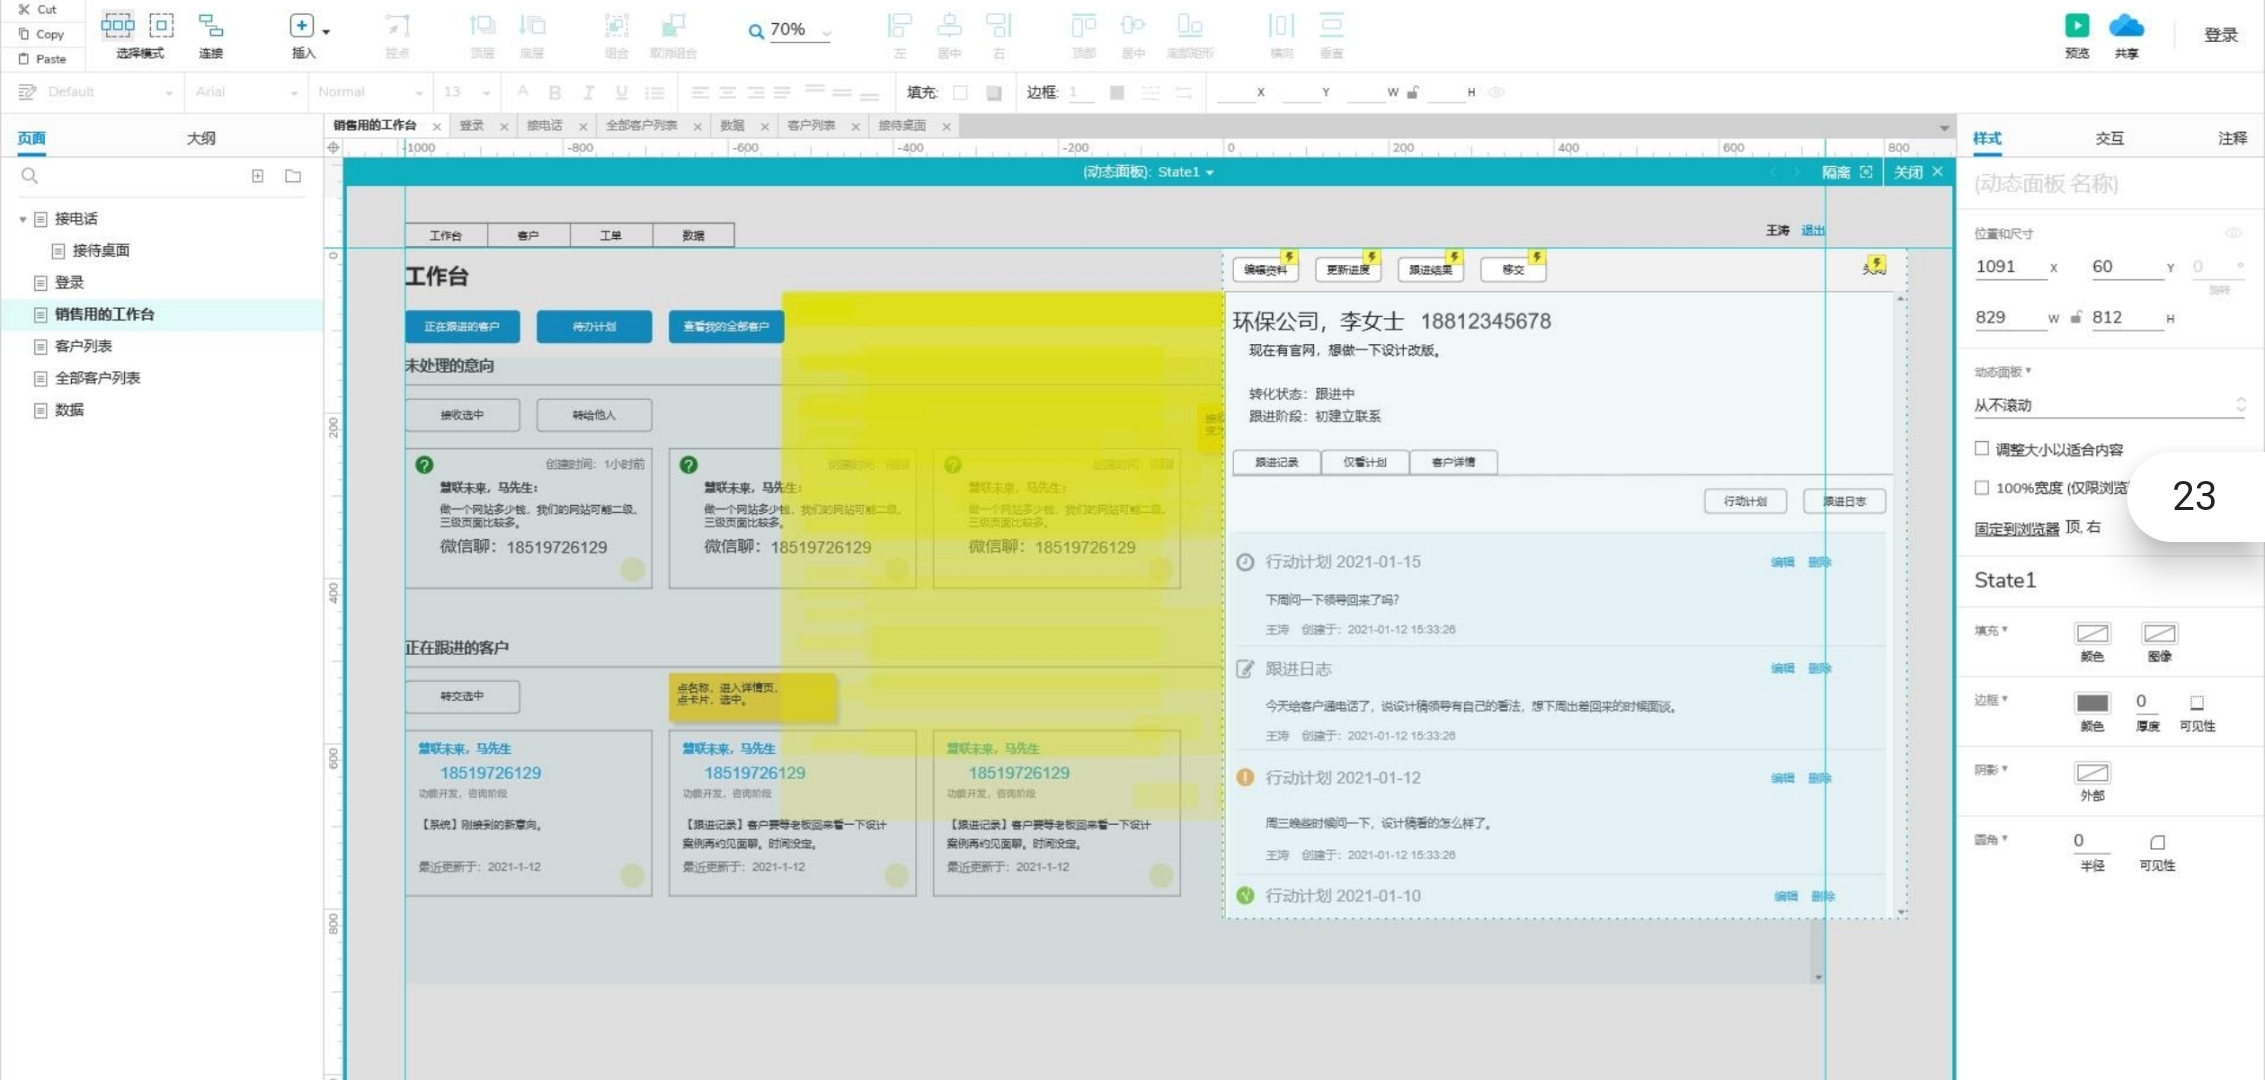
Task: Open the 从不滚动 scroll dropdown
Action: coord(2110,405)
